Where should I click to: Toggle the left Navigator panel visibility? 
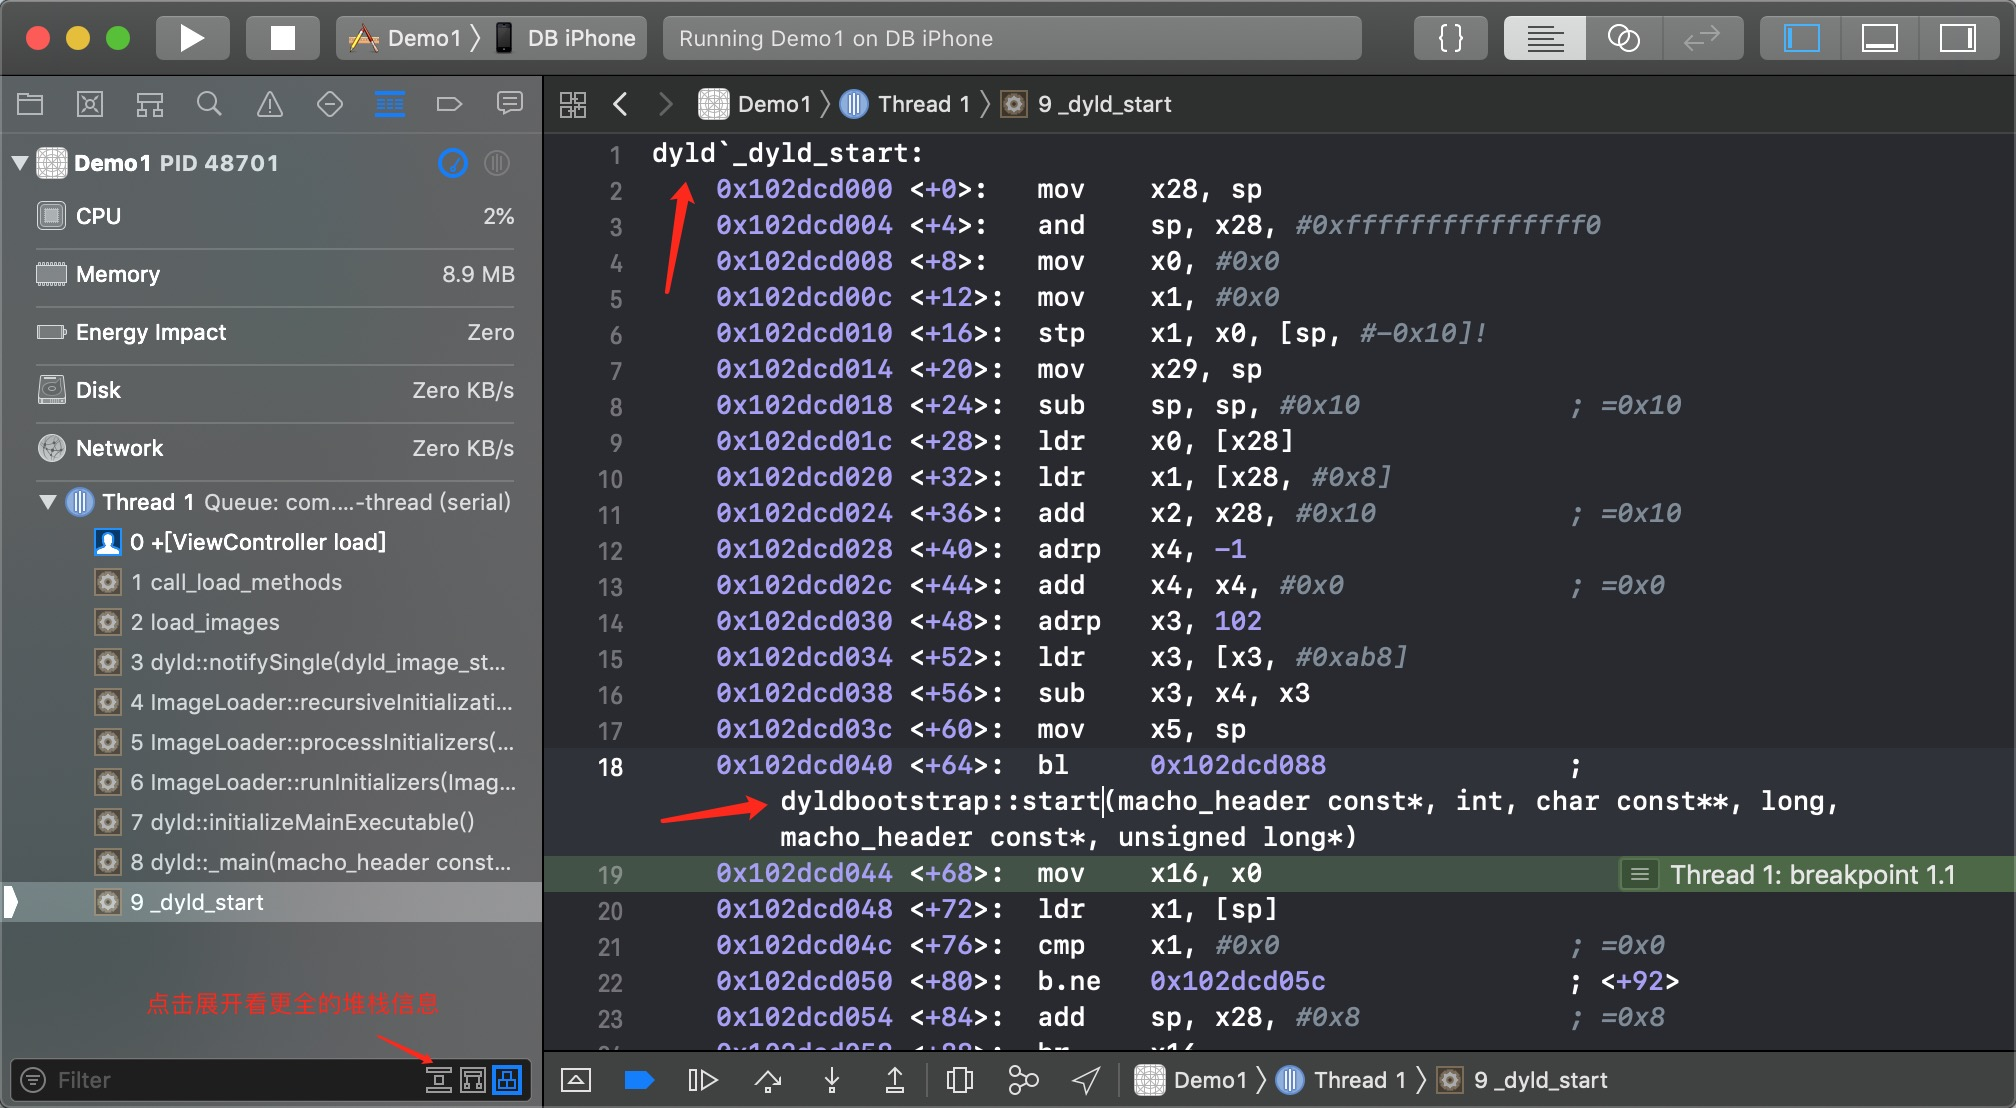pos(1802,38)
